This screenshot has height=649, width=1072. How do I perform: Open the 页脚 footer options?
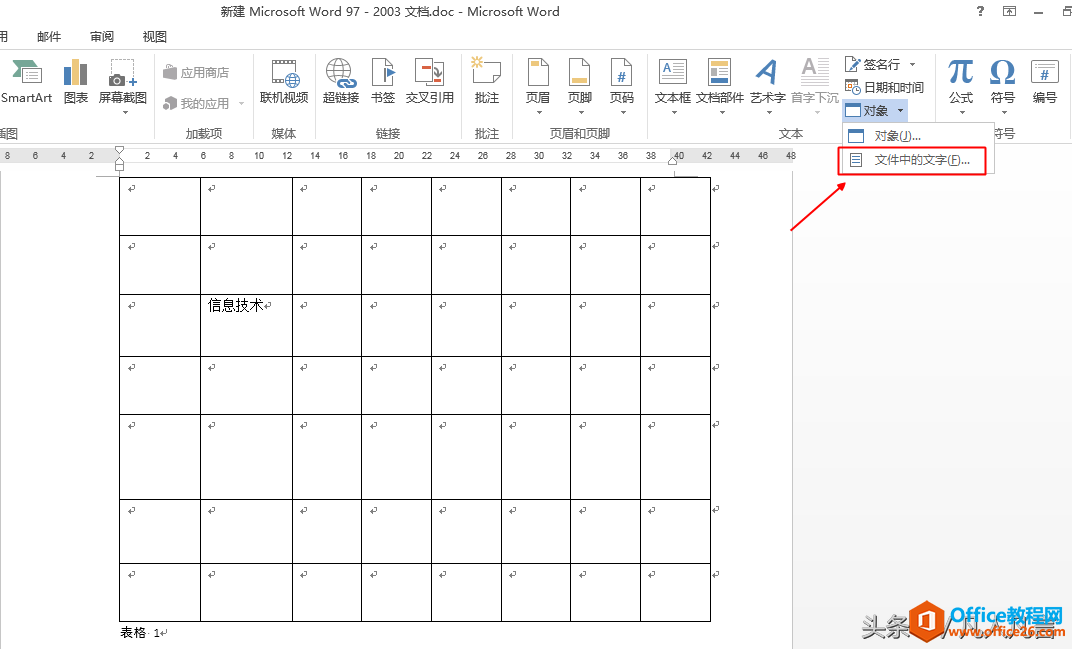580,85
